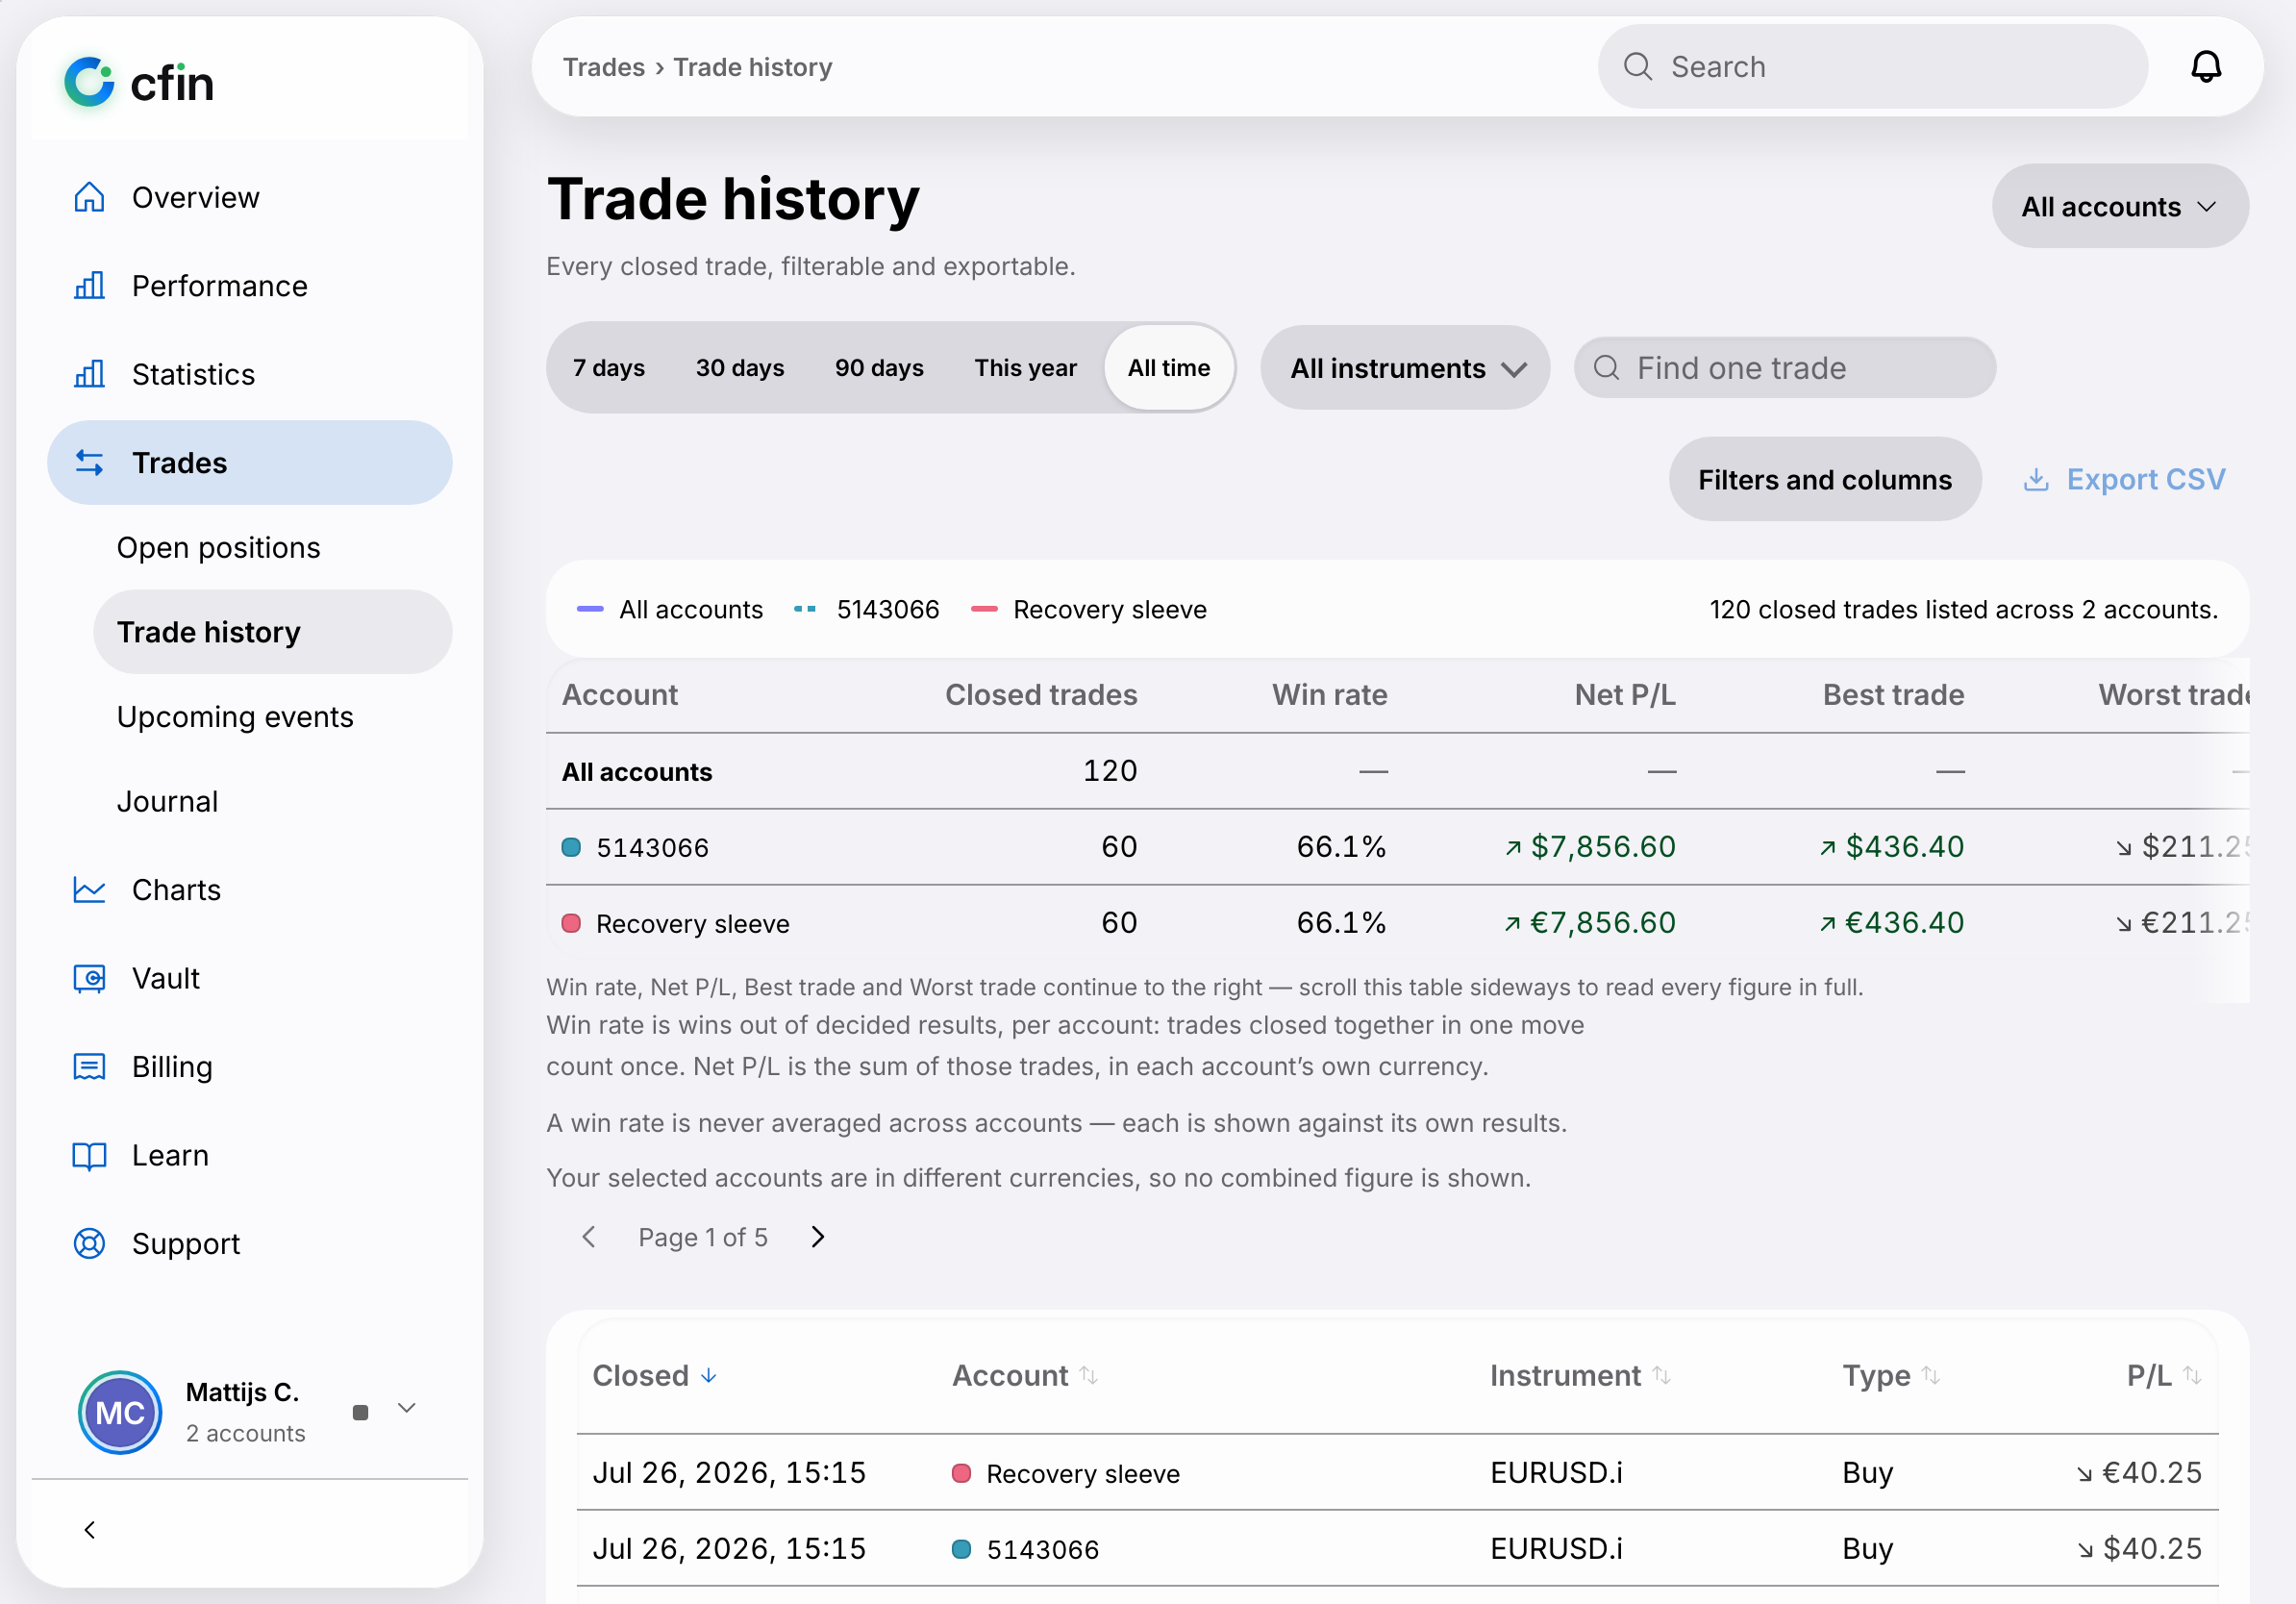The image size is (2296, 1604).
Task: Click the Find one trade field
Action: [1785, 368]
